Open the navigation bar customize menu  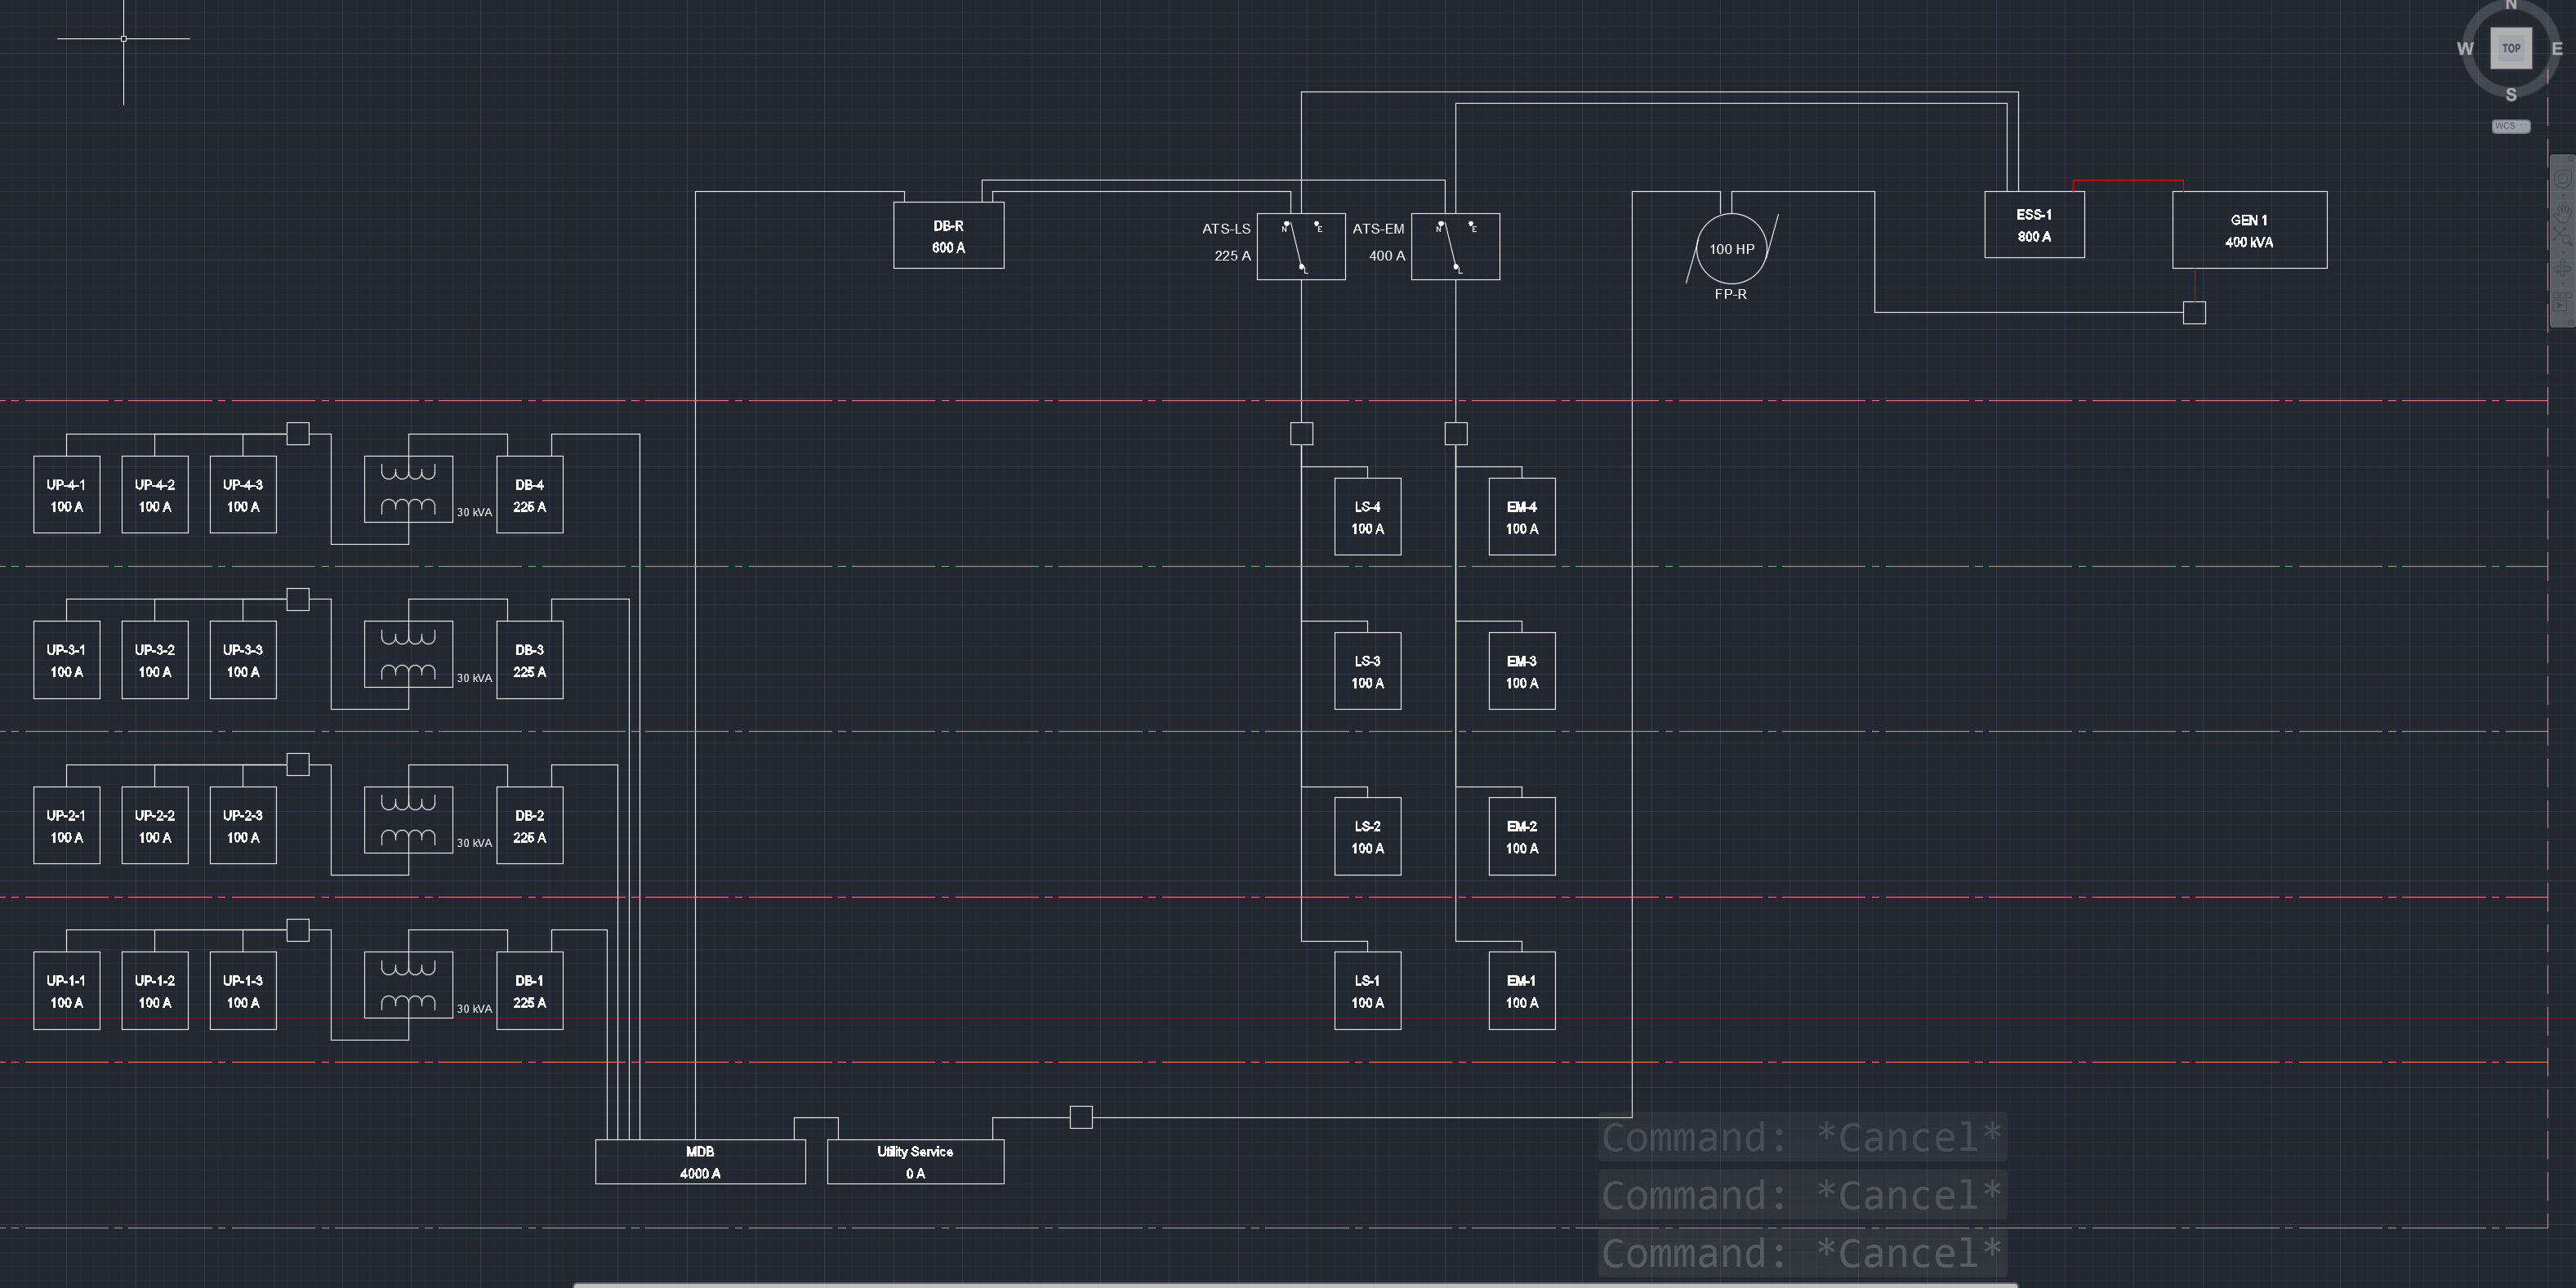point(2571,322)
